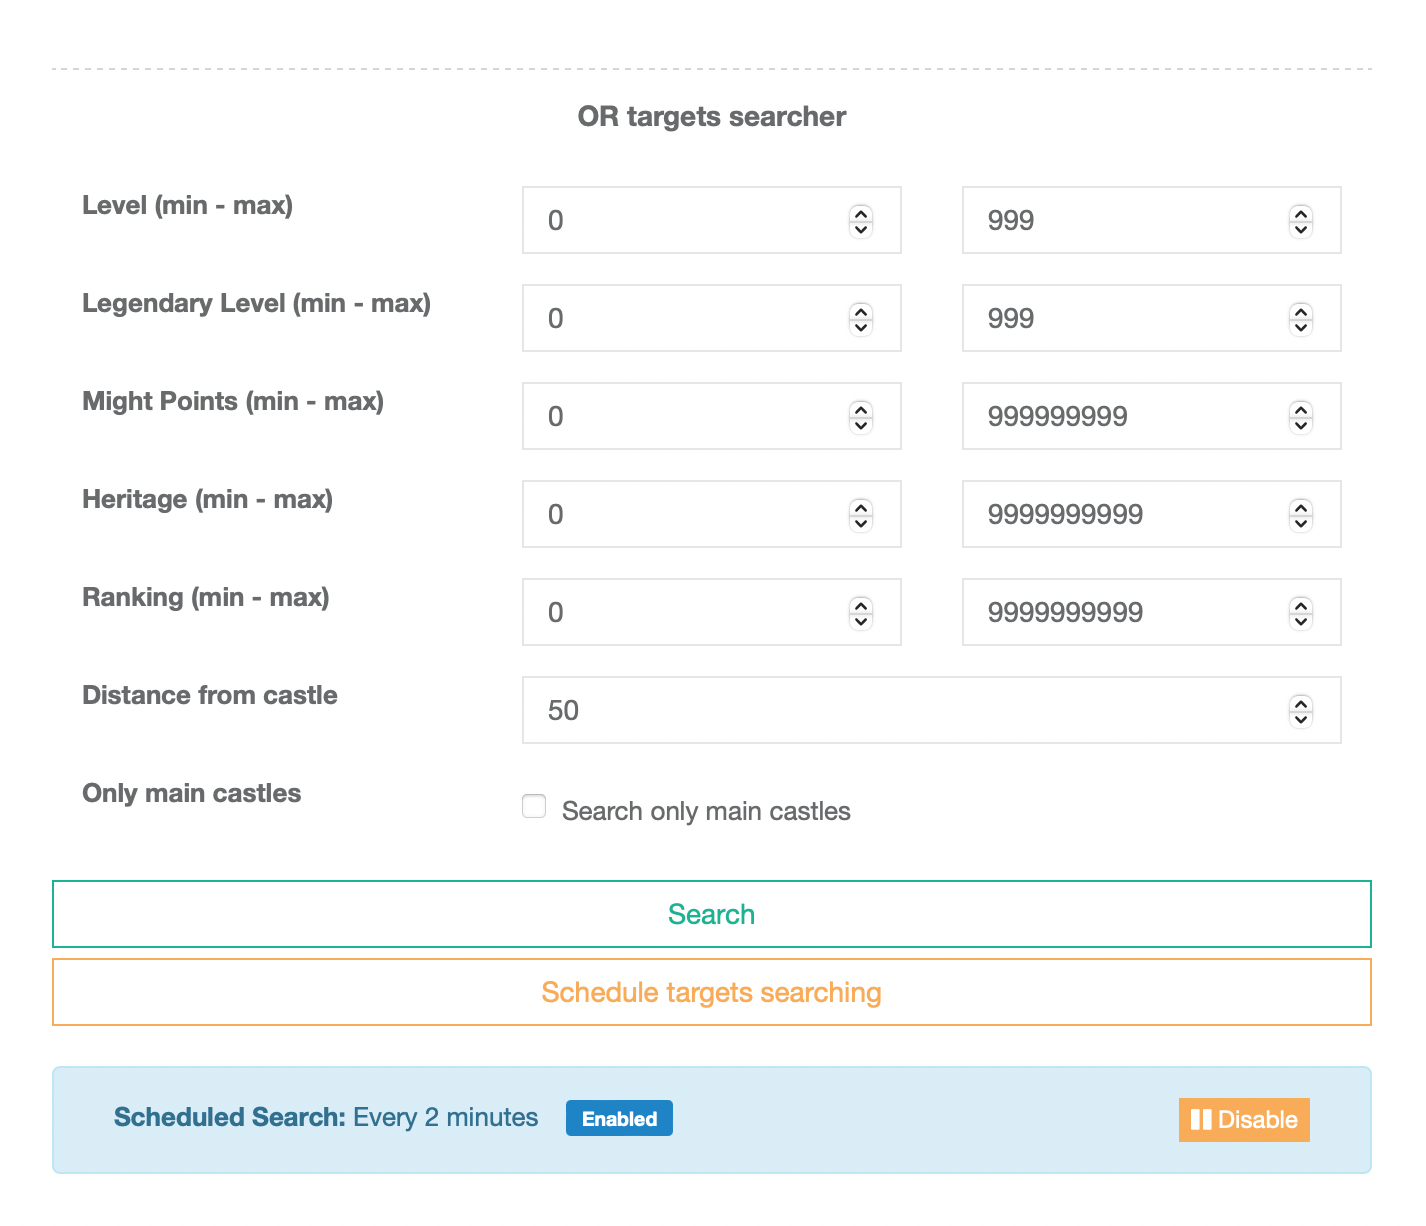Click the Search button
Viewport: 1426px width, 1226px height.
[x=711, y=914]
